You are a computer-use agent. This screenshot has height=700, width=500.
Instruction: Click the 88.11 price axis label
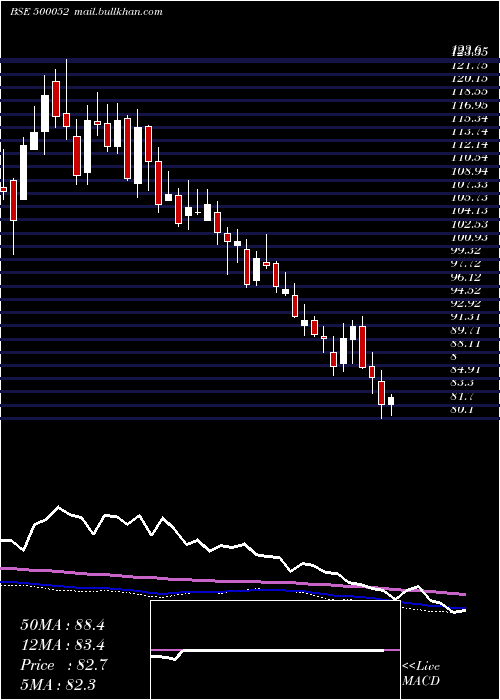pyautogui.click(x=468, y=343)
